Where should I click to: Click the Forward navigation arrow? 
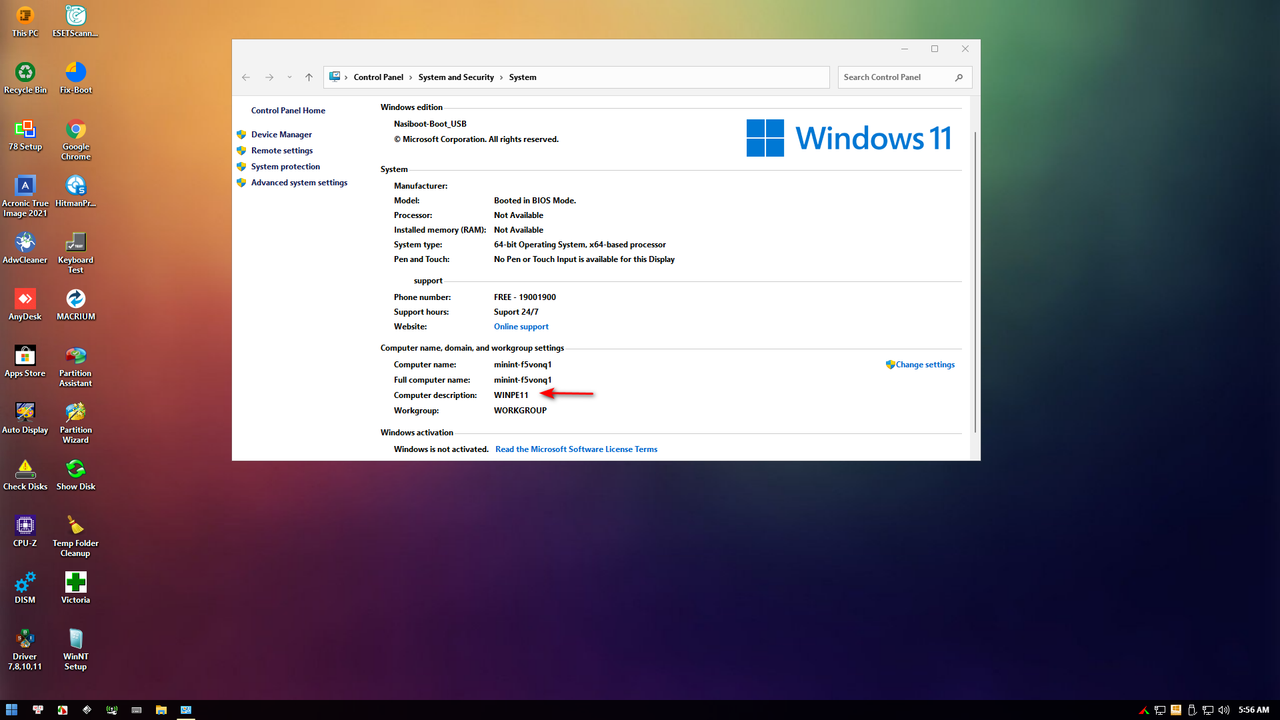[269, 77]
